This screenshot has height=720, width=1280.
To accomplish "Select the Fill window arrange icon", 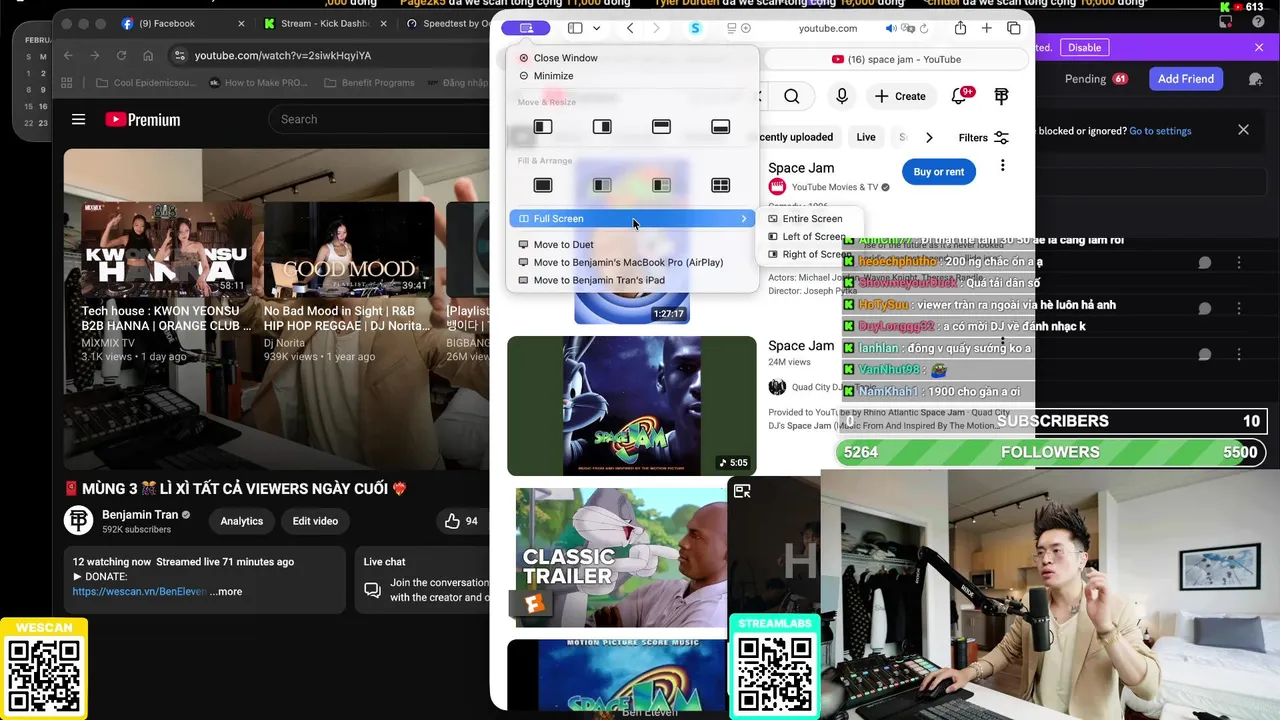I will click(543, 185).
